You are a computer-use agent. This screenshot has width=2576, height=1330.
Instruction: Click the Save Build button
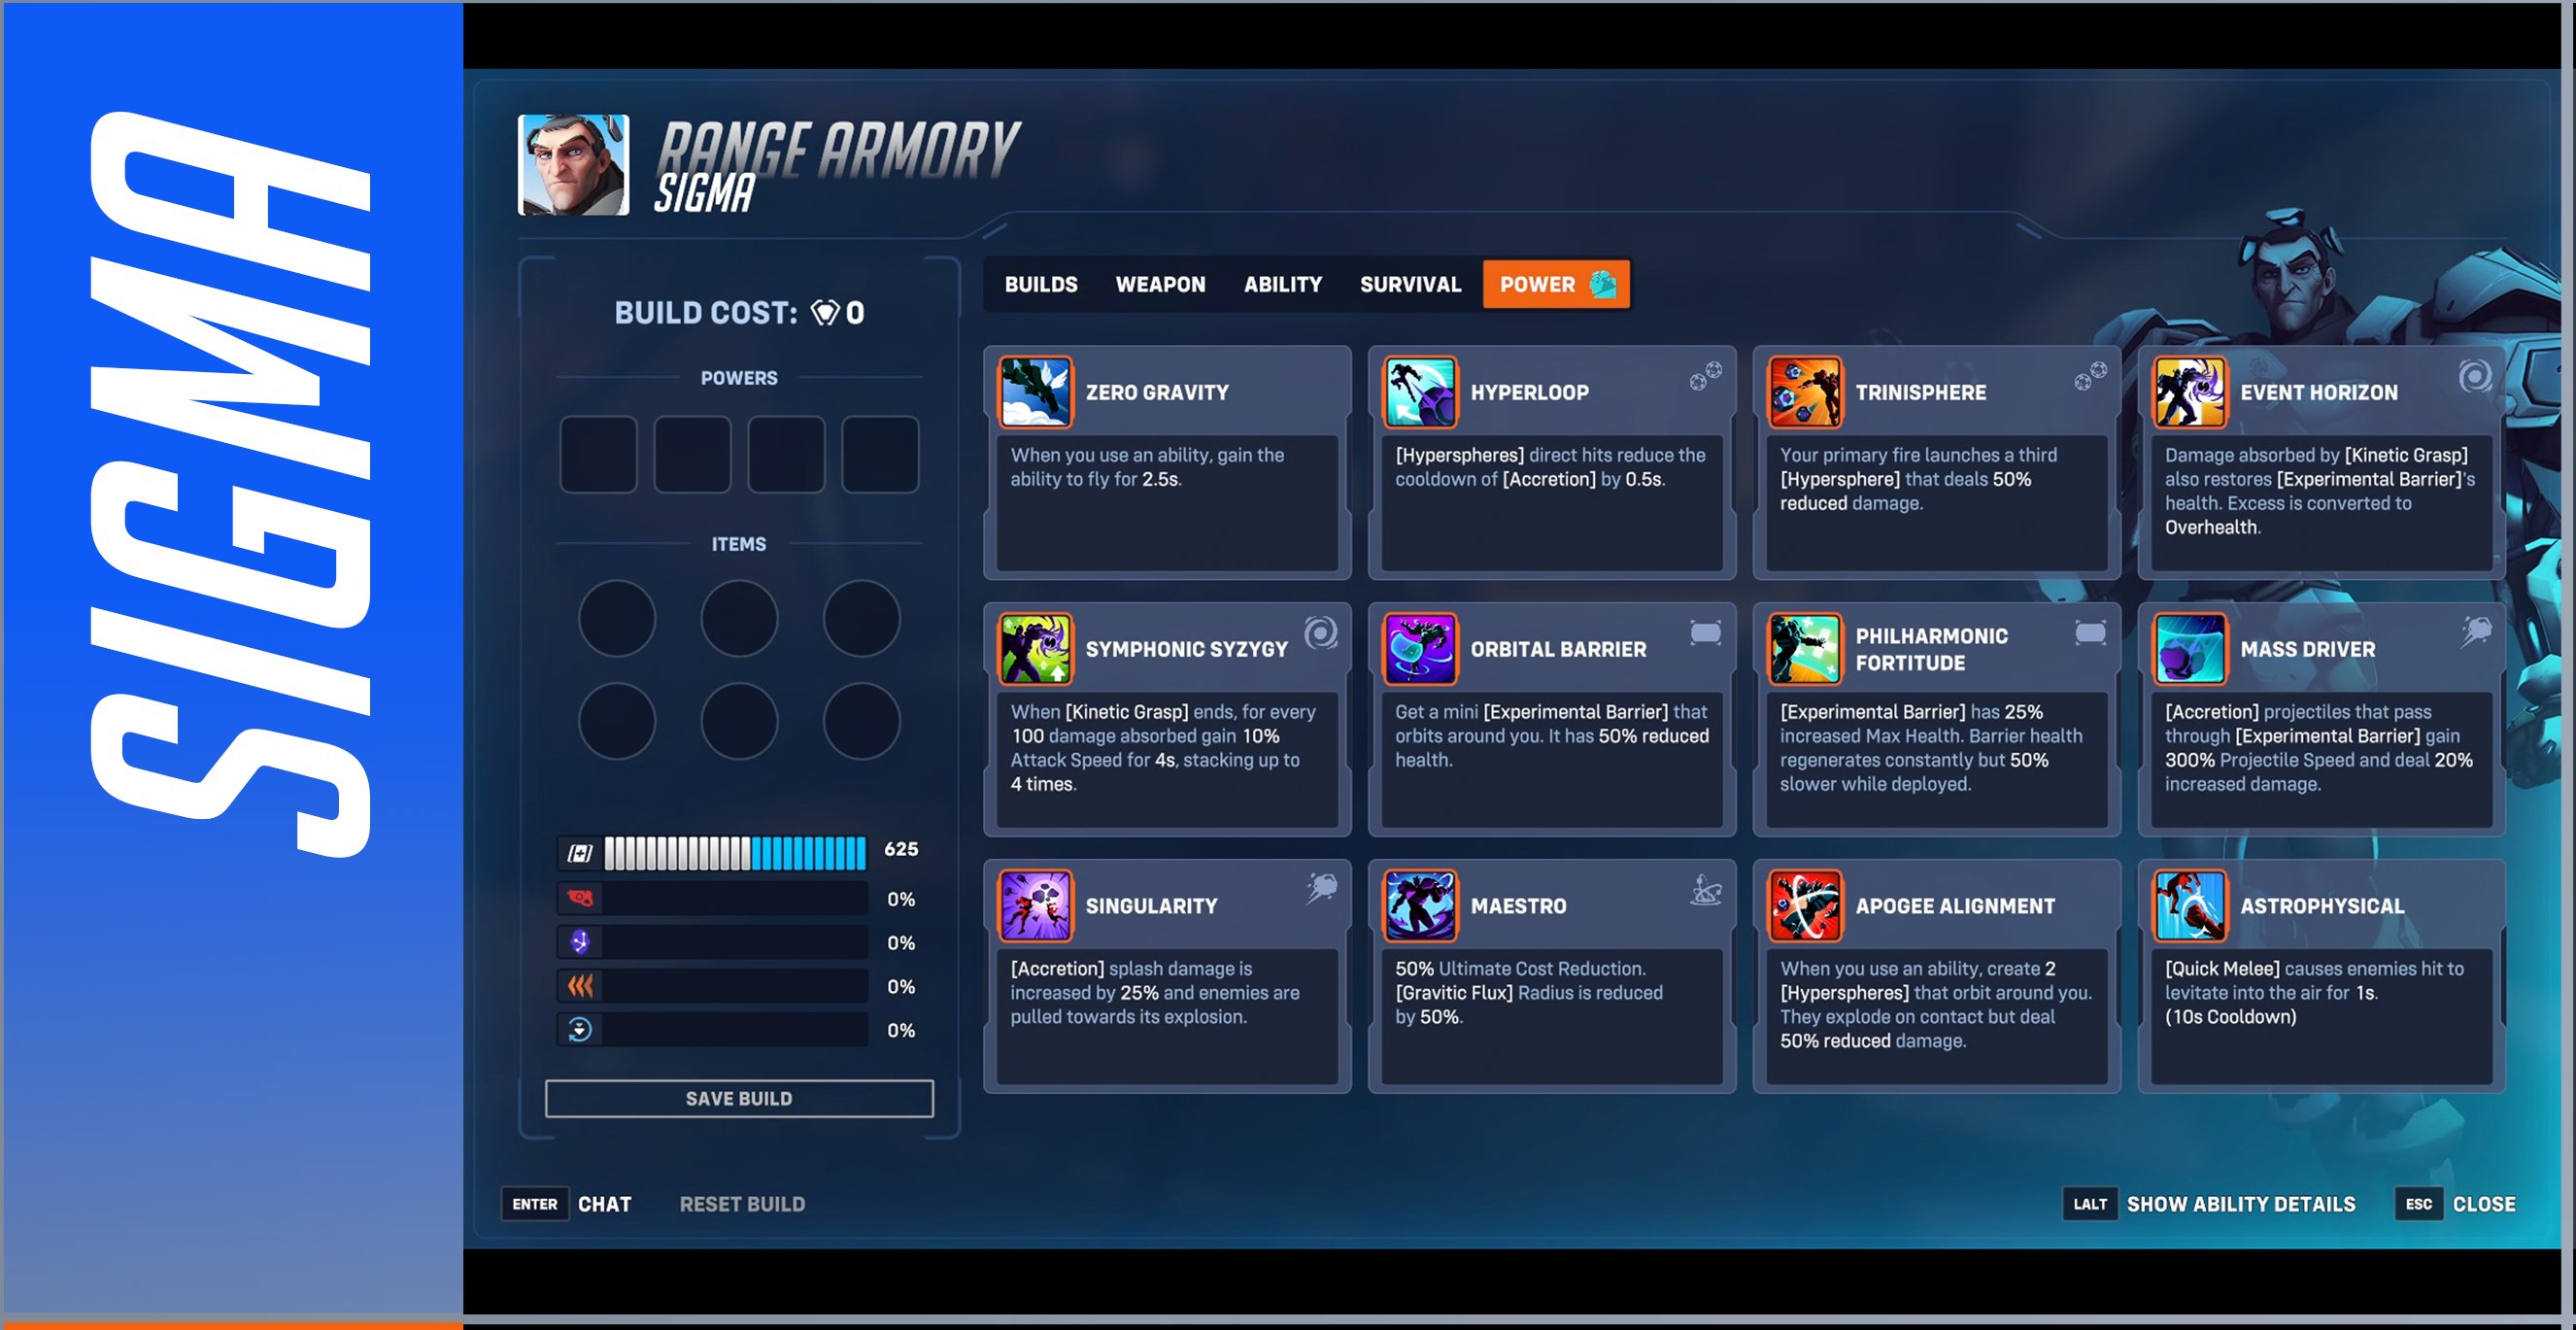[x=739, y=1098]
